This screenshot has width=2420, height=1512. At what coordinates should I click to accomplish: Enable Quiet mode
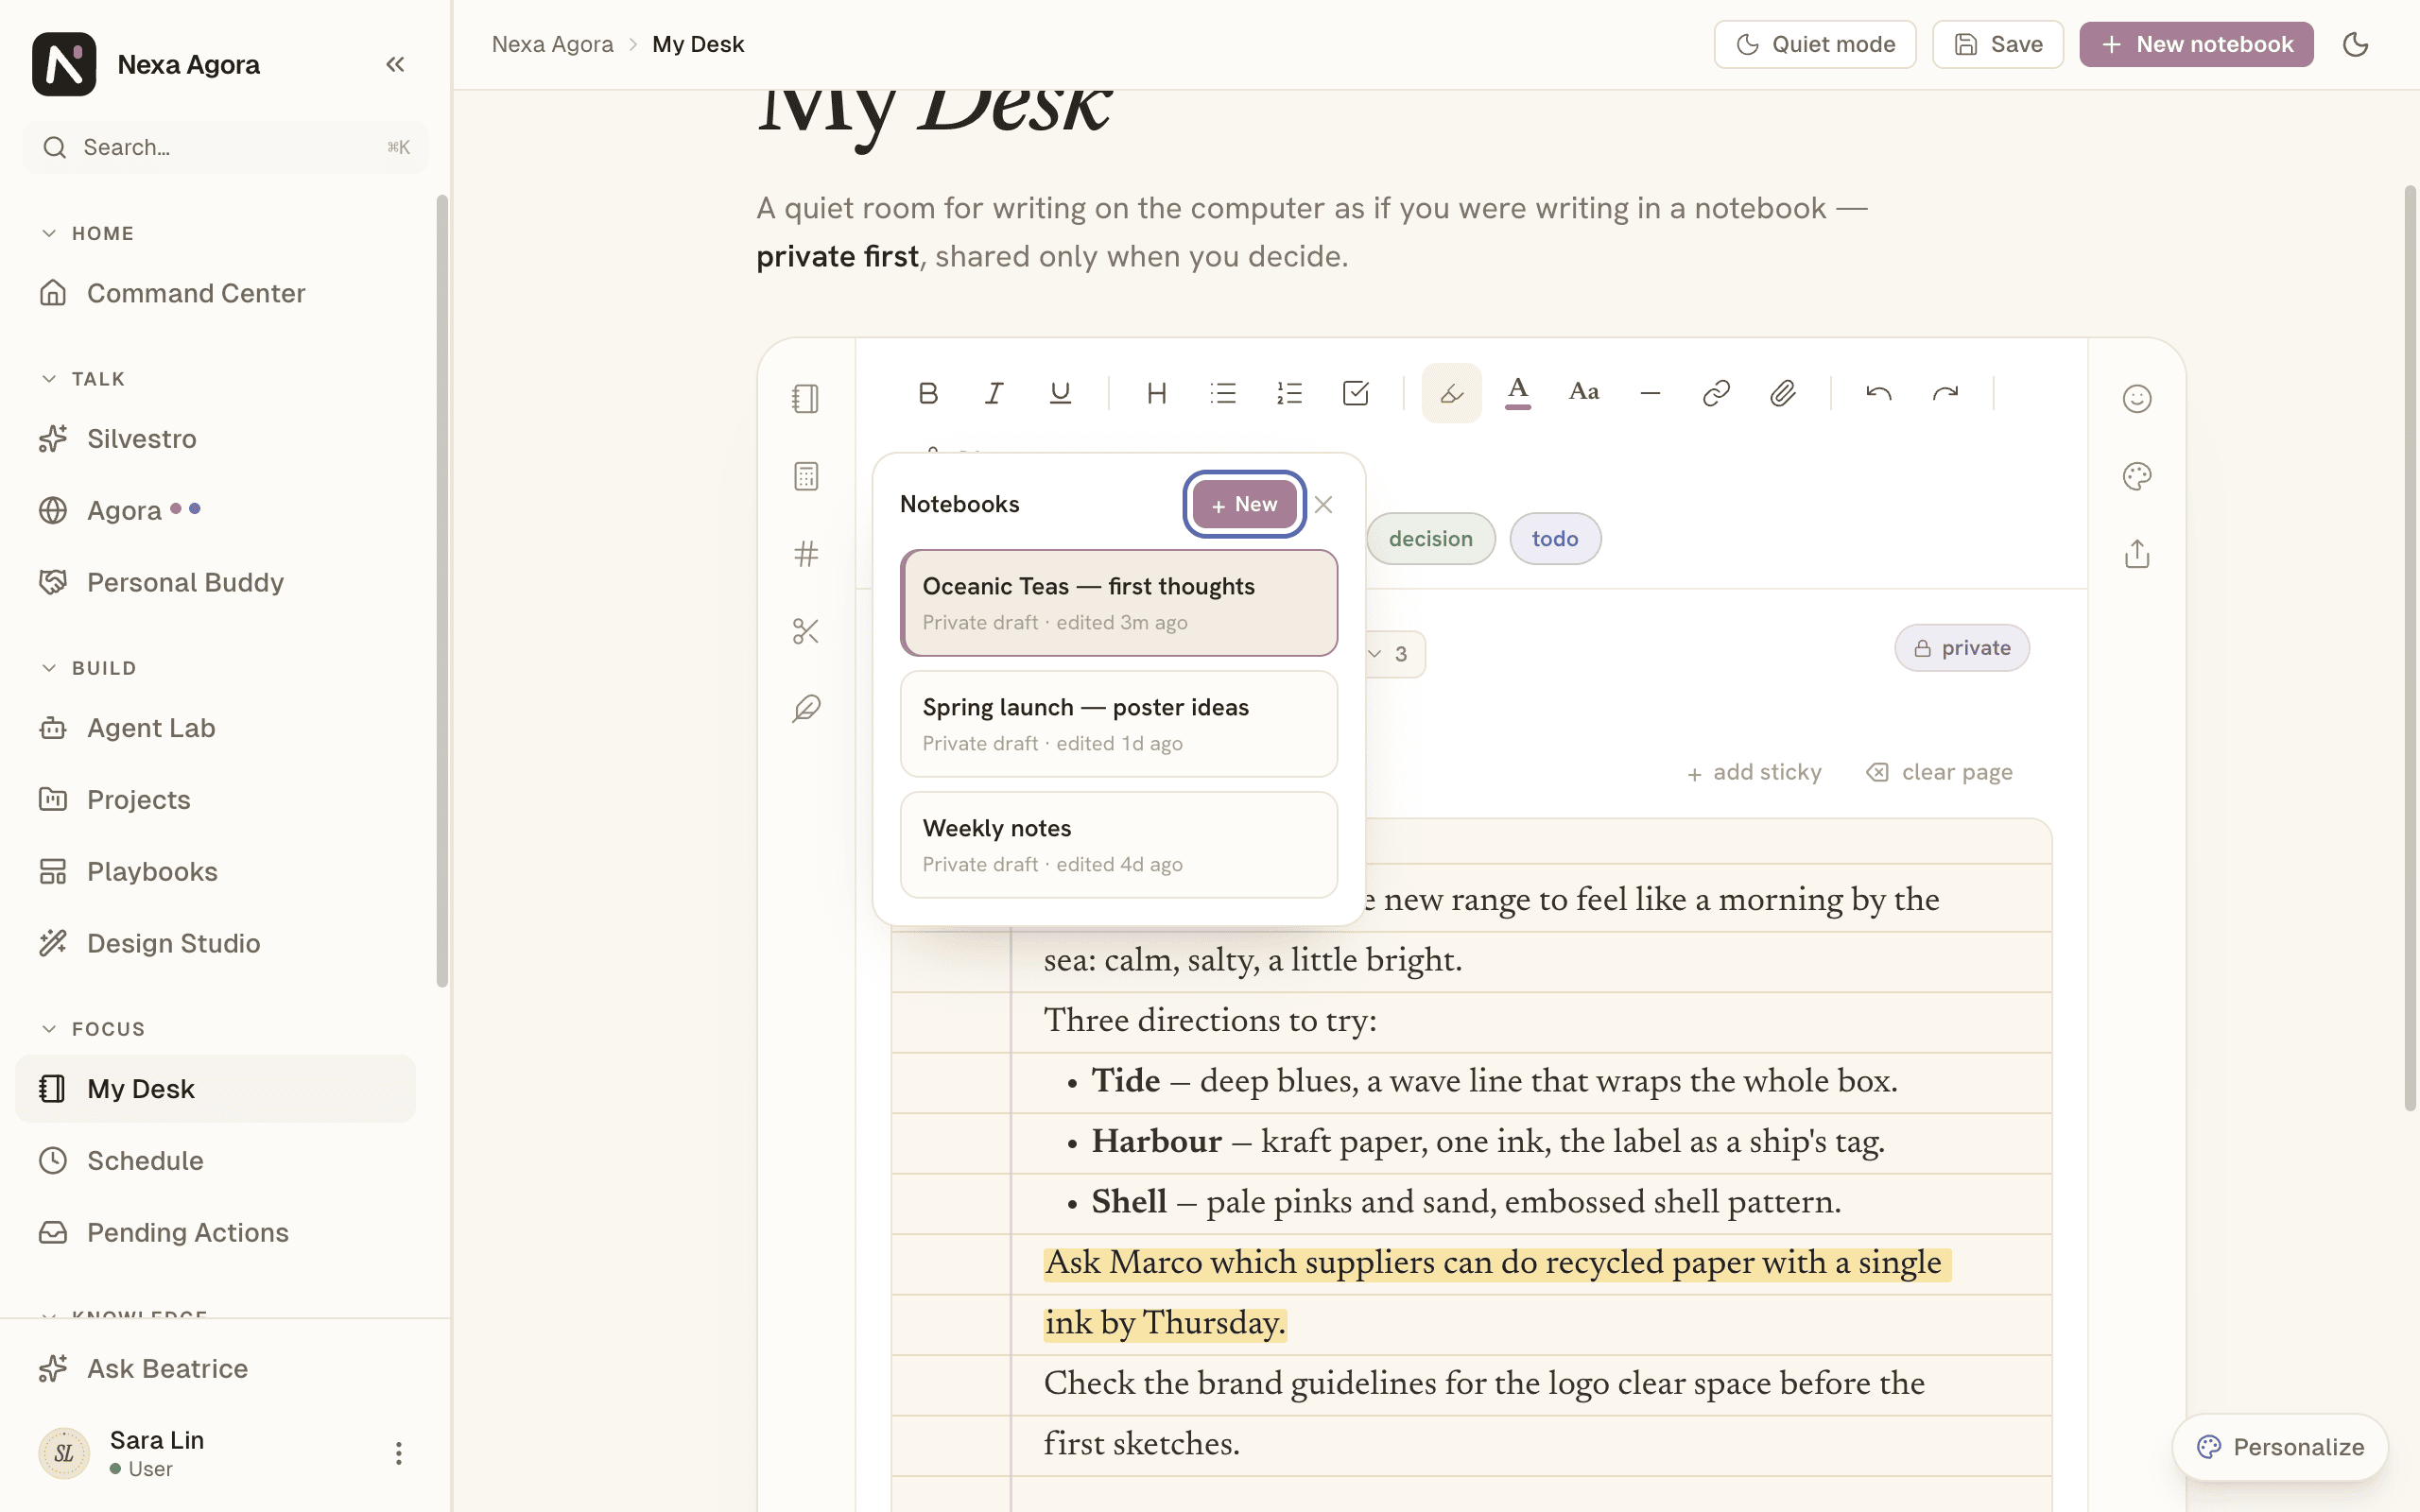[1814, 44]
